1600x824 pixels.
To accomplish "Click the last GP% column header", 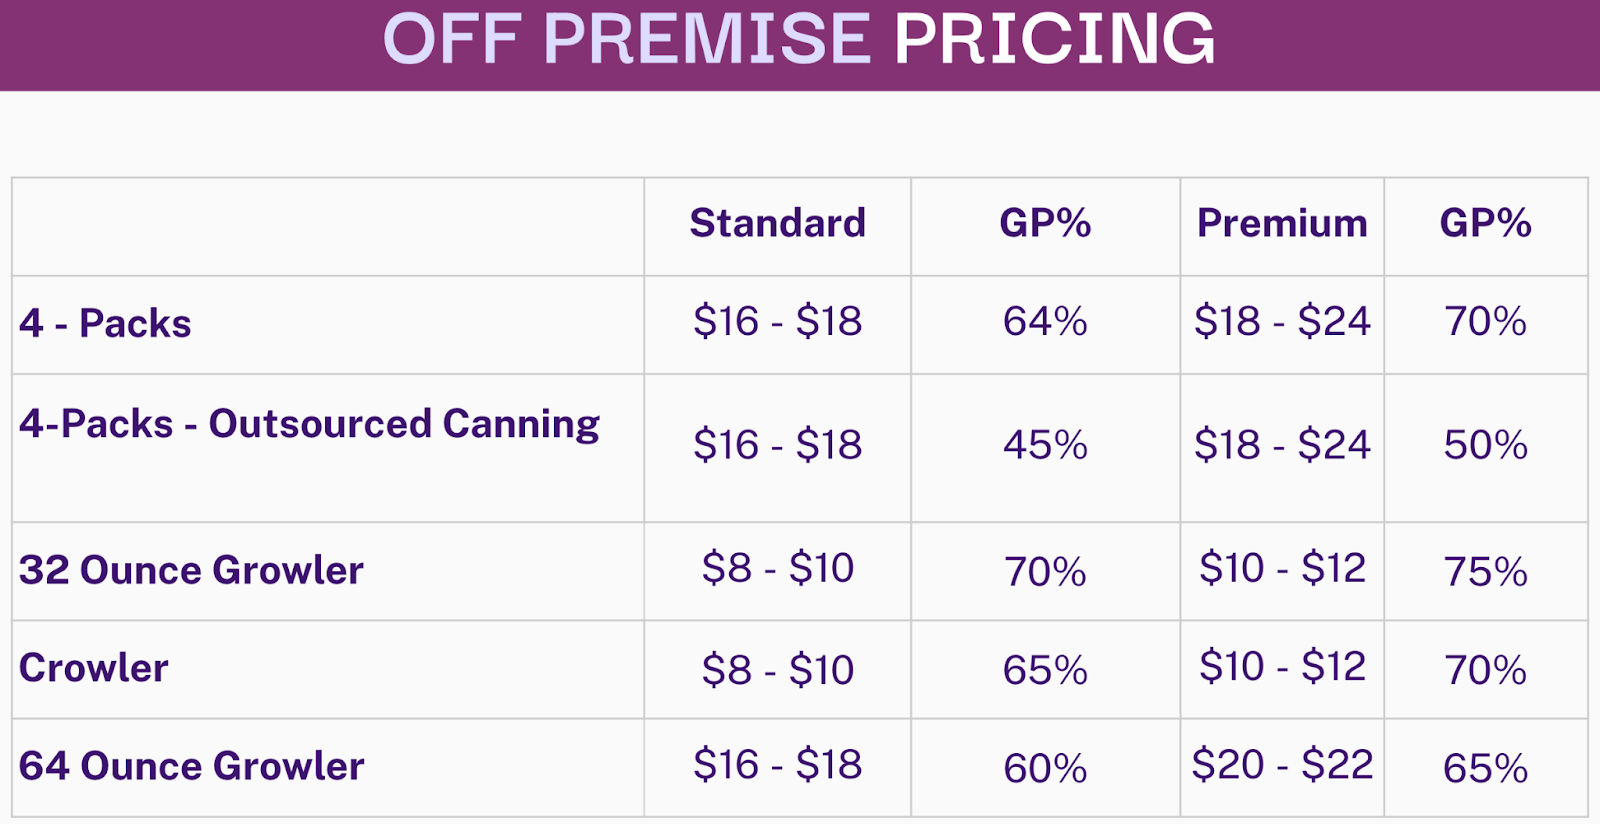I will click(1485, 223).
